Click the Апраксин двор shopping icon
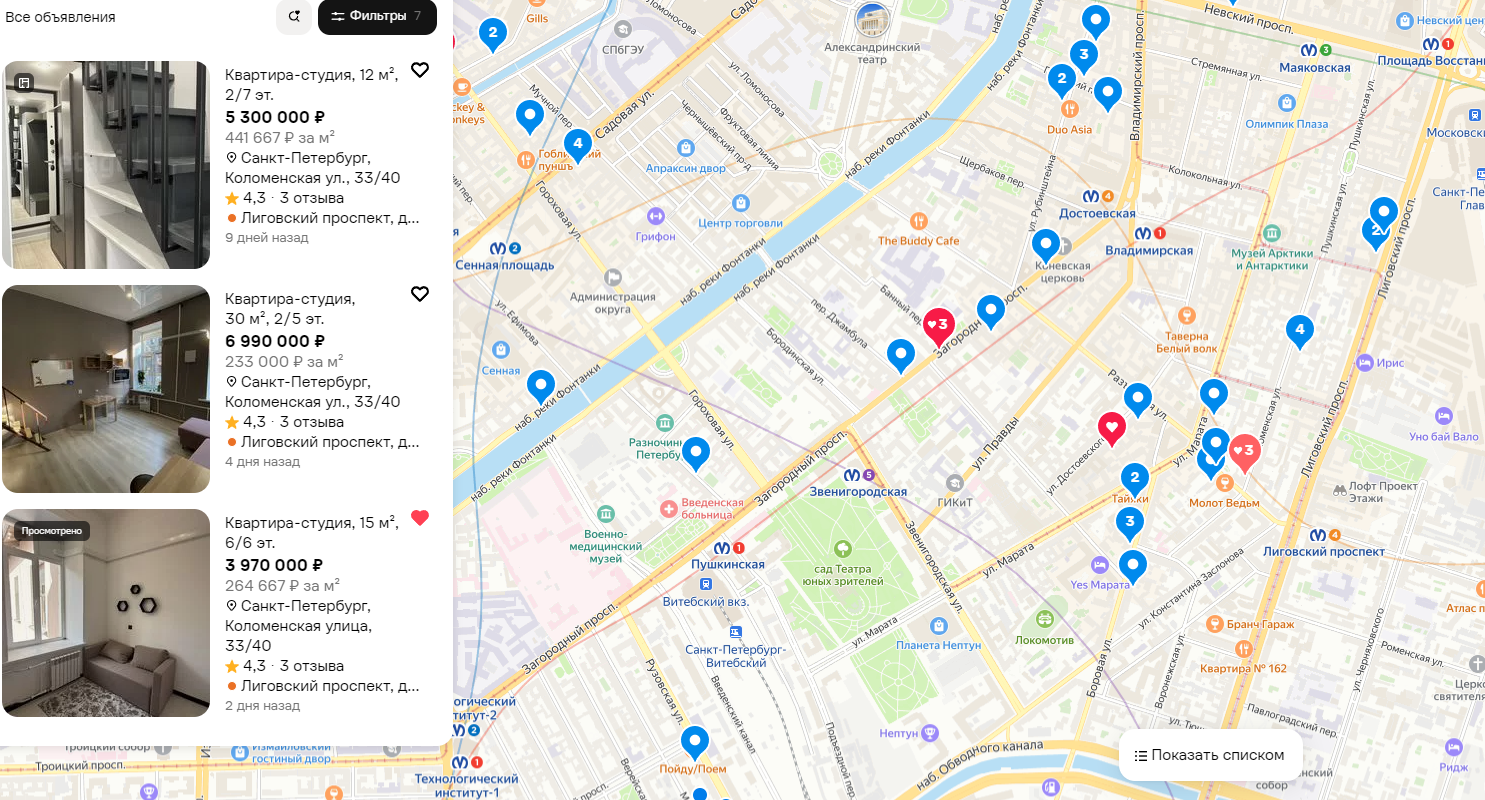 point(685,147)
